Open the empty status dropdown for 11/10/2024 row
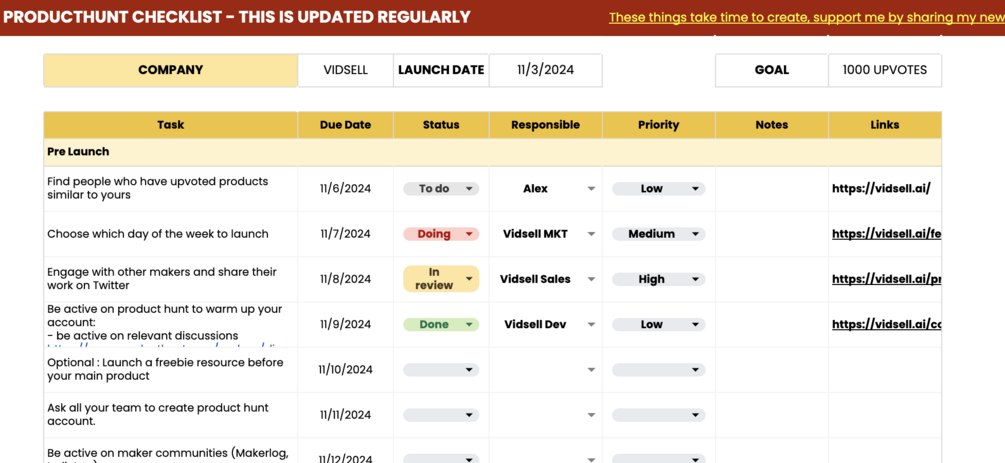1005x463 pixels. (441, 370)
